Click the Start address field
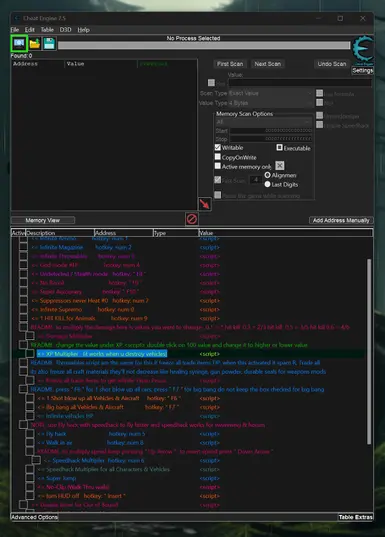This screenshot has width=385, height=537. click(271, 130)
